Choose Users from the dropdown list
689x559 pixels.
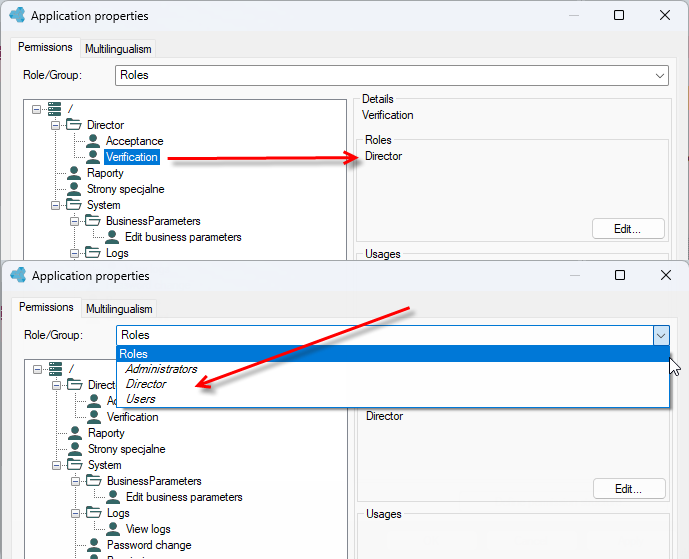click(x=393, y=399)
